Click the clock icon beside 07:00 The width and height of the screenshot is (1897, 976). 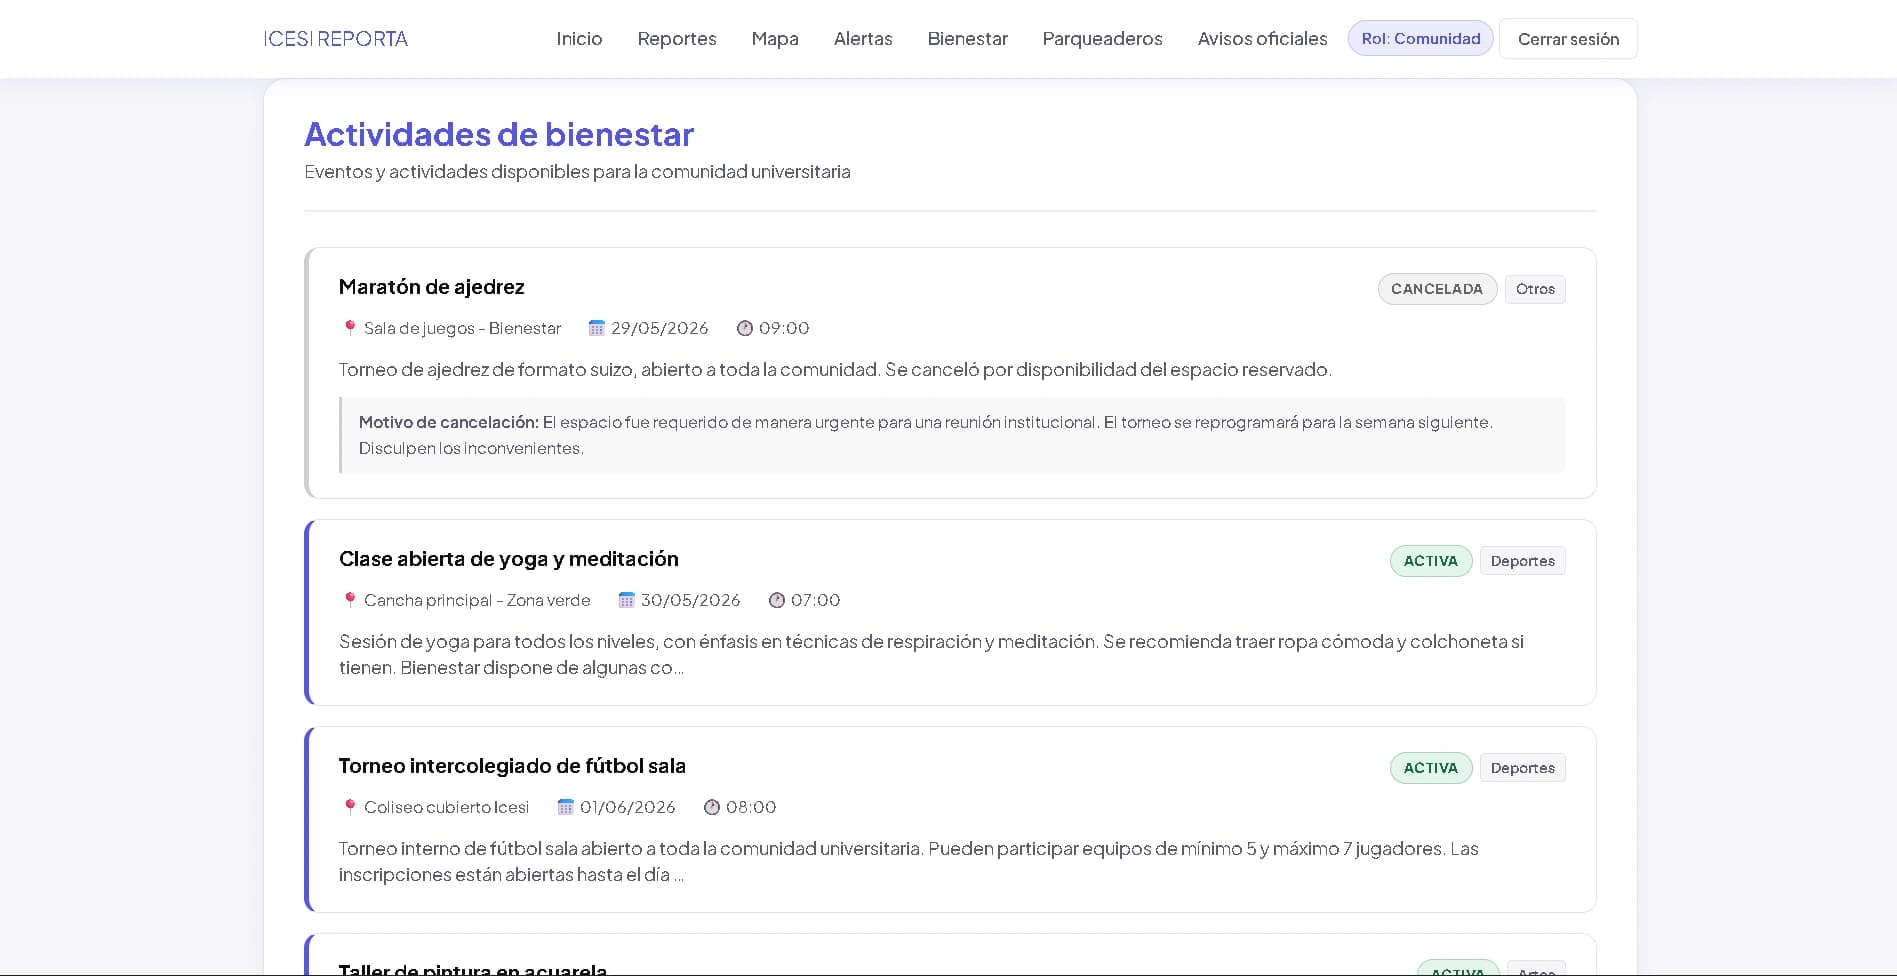point(777,600)
